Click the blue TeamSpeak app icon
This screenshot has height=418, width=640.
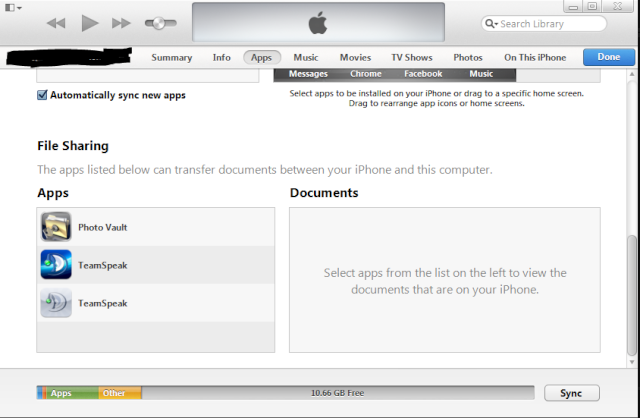tap(56, 265)
